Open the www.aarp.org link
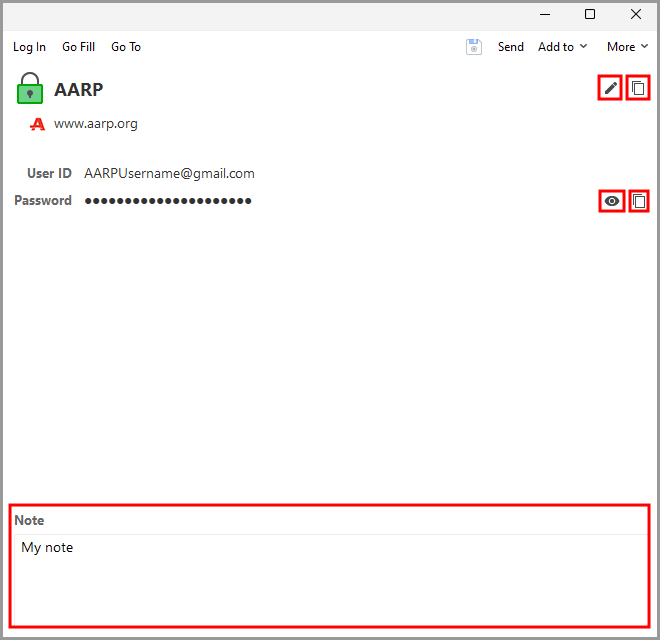 96,124
